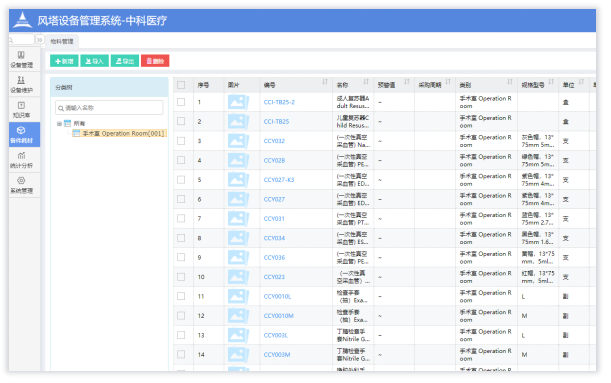611x383 pixels.
Task: Tick the checkbox for row 14
Action: click(x=181, y=355)
